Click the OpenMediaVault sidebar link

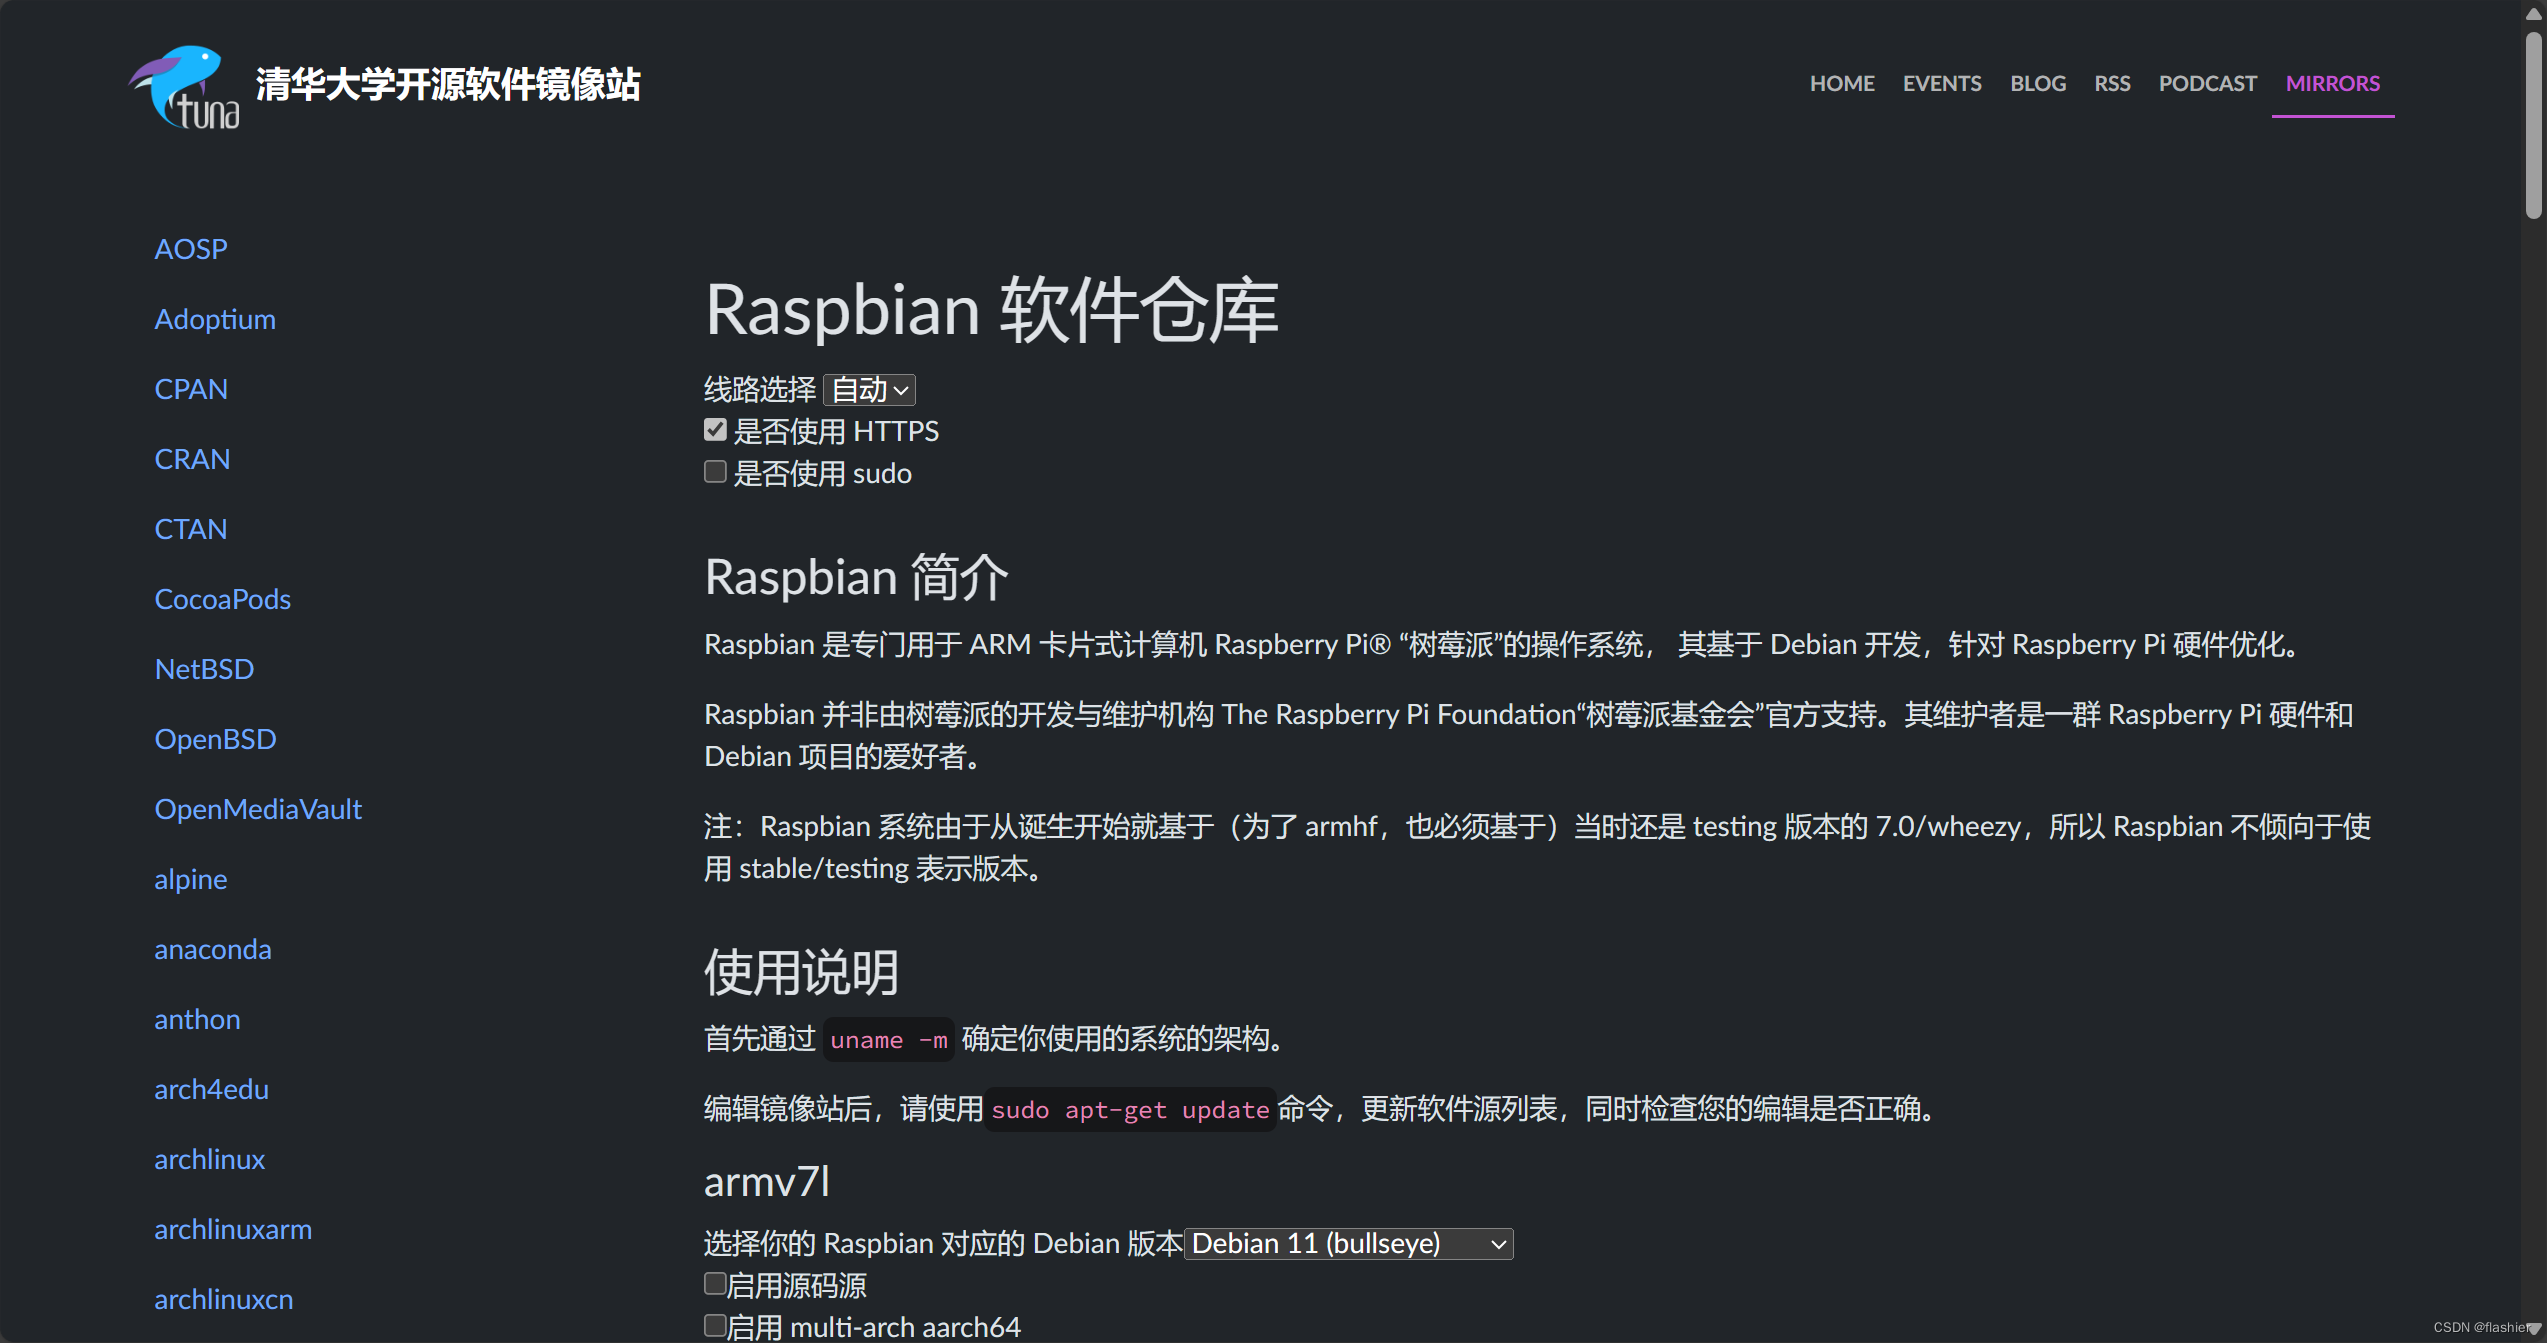[x=257, y=808]
